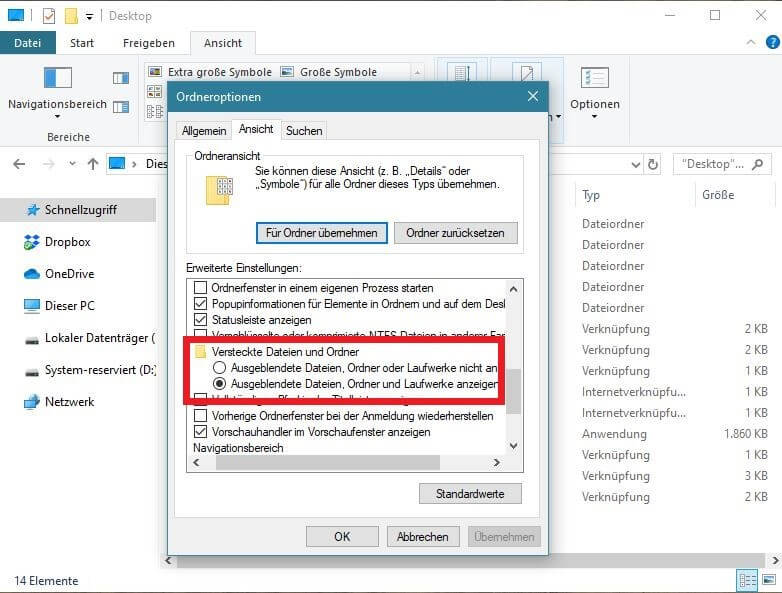782x593 pixels.
Task: Expand the layout gallery scroll arrow
Action: tap(417, 72)
